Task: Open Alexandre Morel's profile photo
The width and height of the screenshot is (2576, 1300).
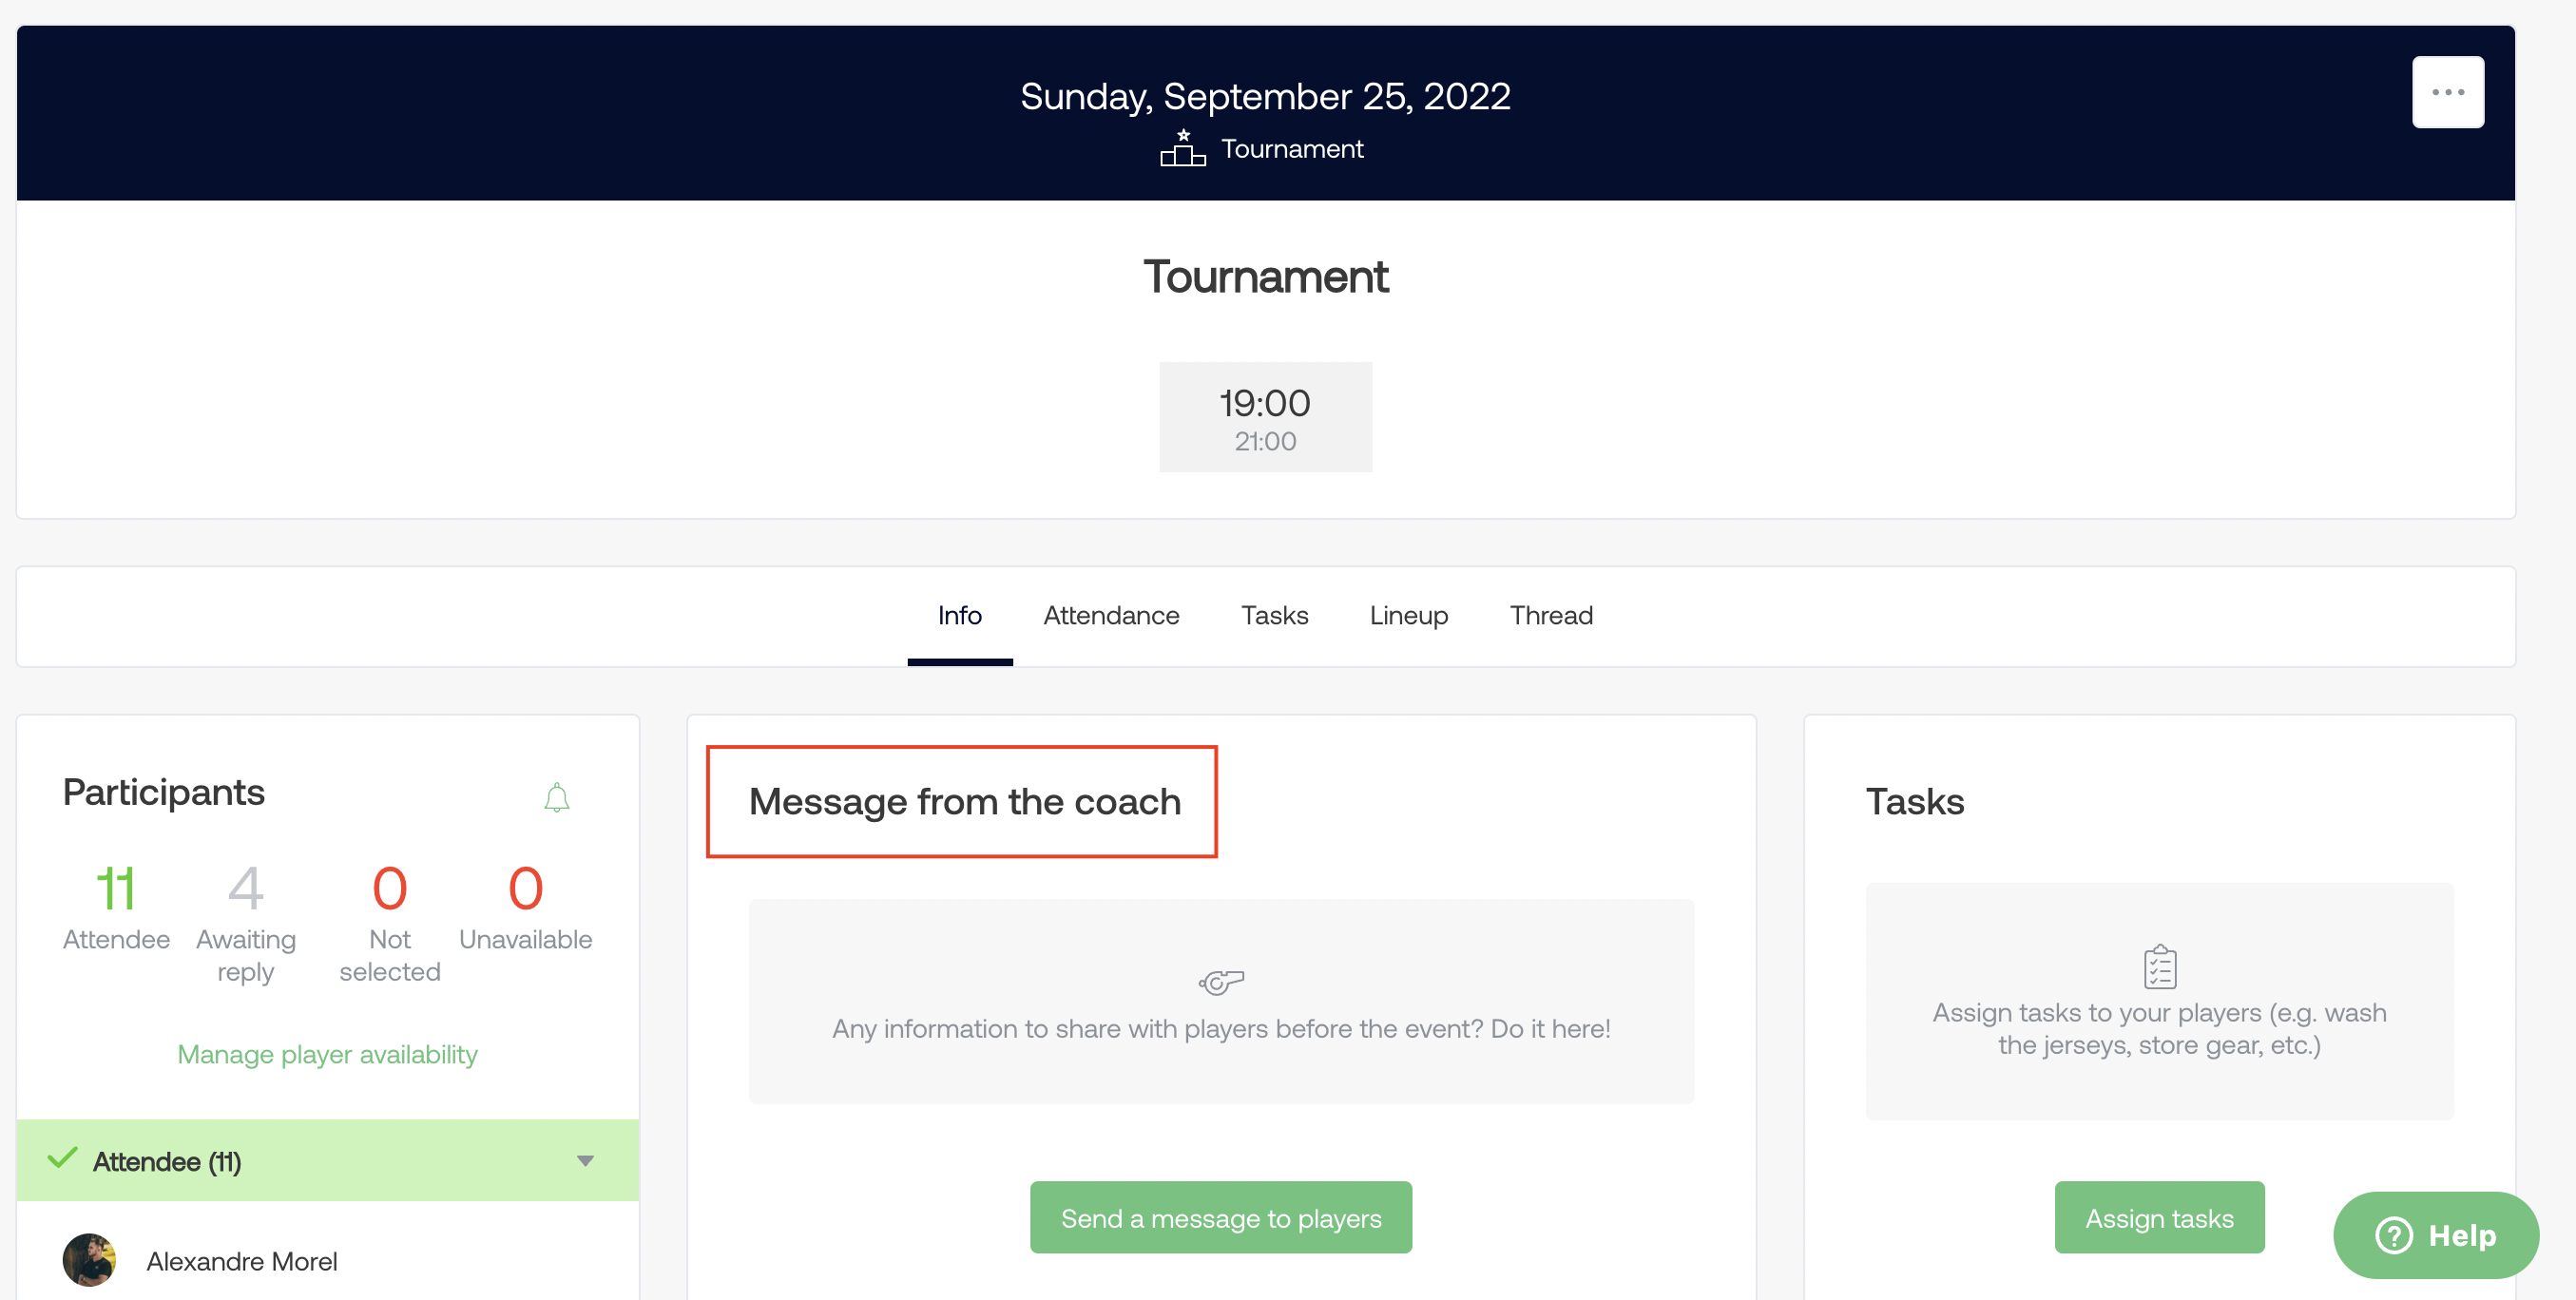Action: pyautogui.click(x=89, y=1260)
